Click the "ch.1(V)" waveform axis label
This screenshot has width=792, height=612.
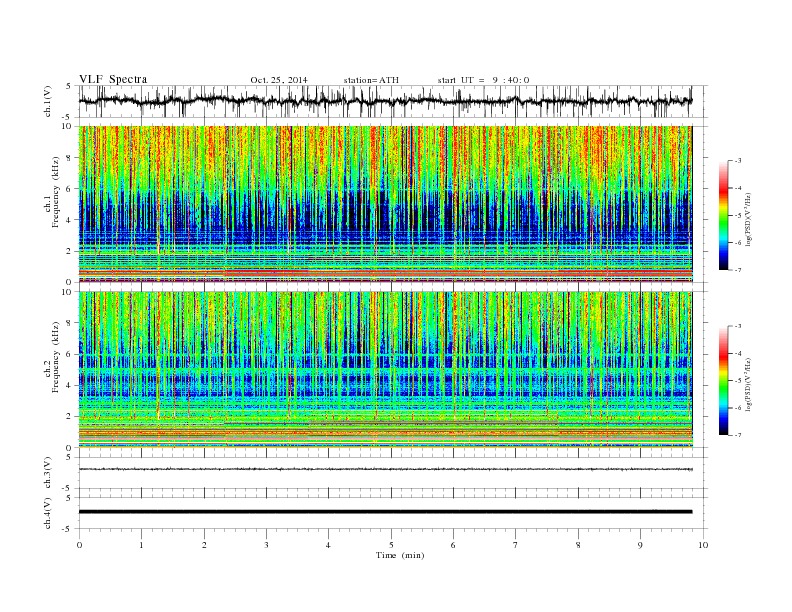(48, 101)
